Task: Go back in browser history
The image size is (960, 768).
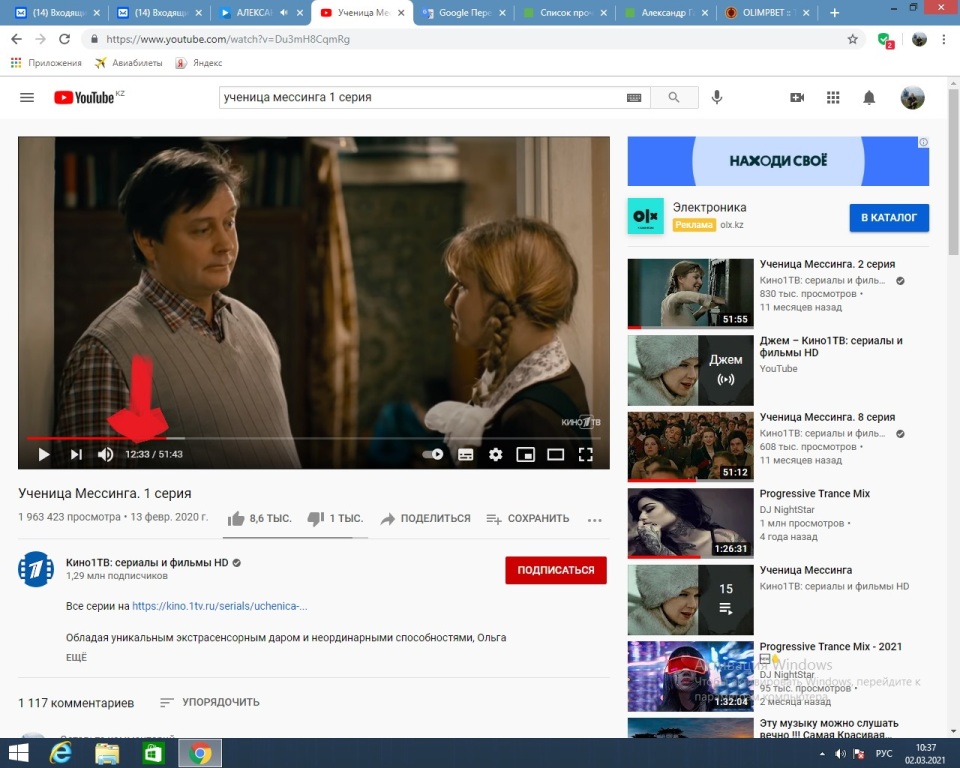Action: pyautogui.click(x=17, y=39)
